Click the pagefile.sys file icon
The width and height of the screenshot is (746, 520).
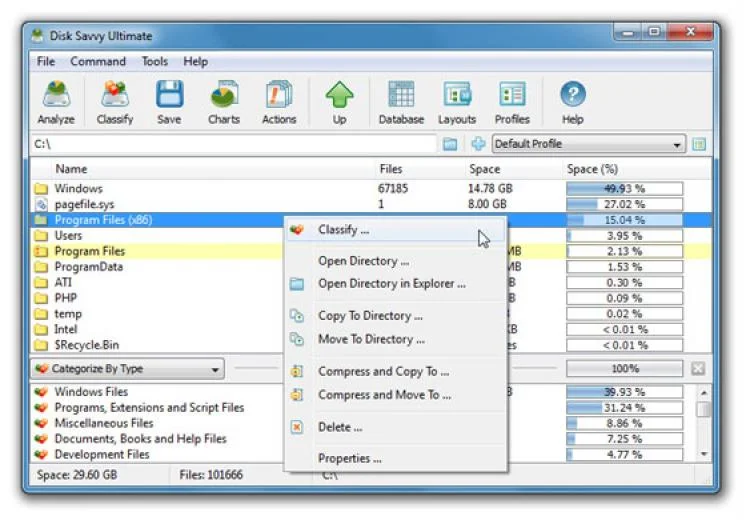coord(41,205)
